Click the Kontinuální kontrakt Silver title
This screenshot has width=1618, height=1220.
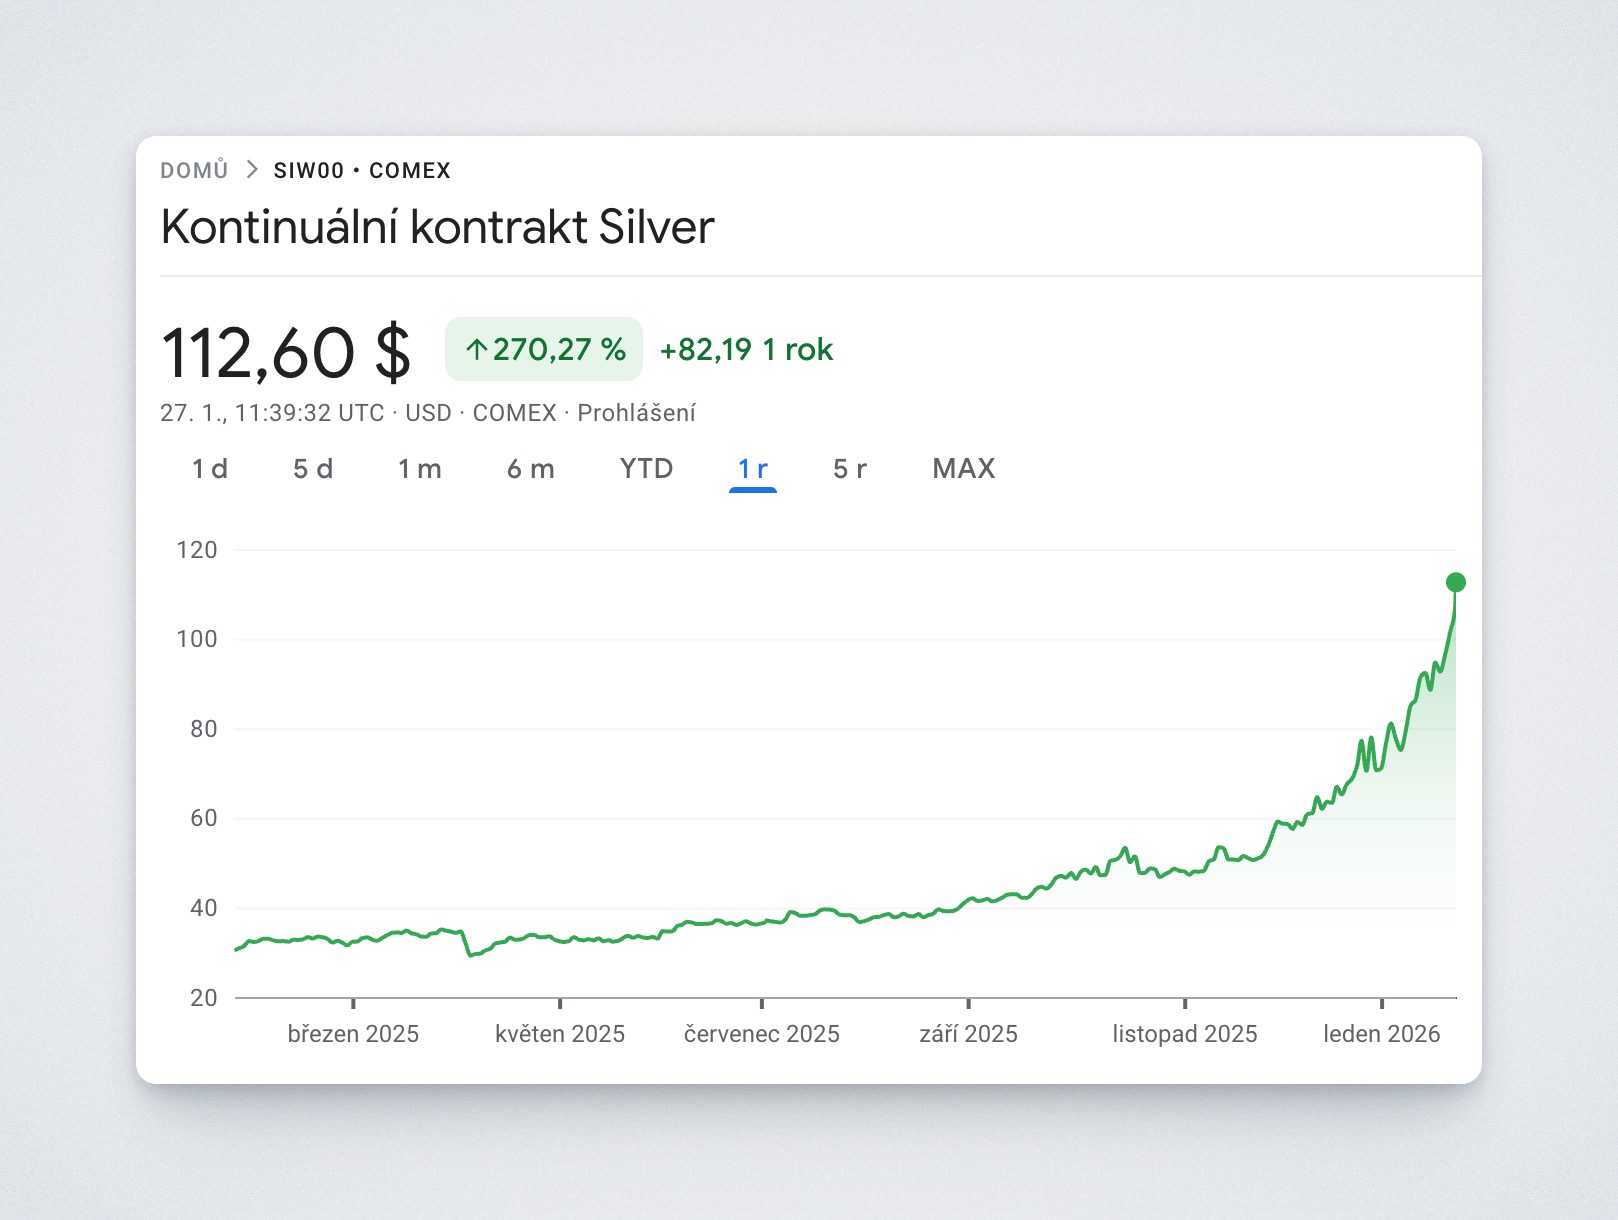click(438, 227)
